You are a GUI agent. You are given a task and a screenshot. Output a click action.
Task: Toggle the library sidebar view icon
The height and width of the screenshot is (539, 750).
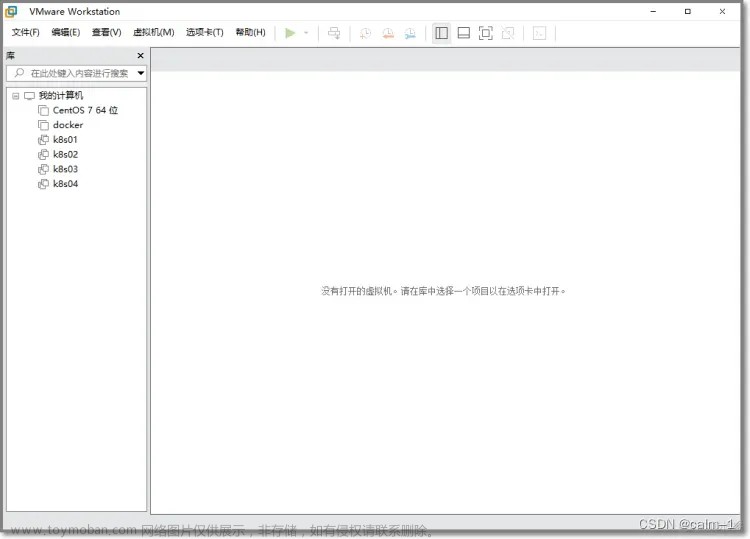(x=441, y=33)
